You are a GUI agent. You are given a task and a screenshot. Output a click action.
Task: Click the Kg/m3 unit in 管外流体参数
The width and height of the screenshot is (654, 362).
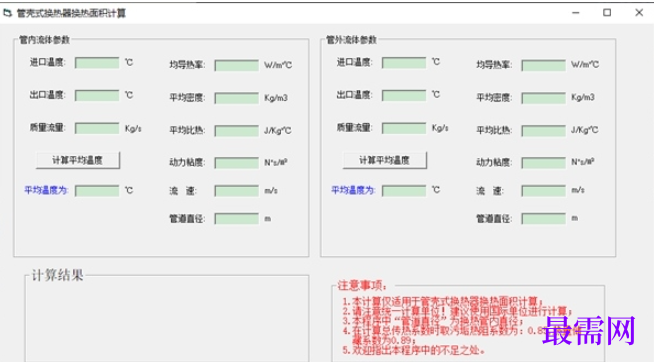(583, 97)
